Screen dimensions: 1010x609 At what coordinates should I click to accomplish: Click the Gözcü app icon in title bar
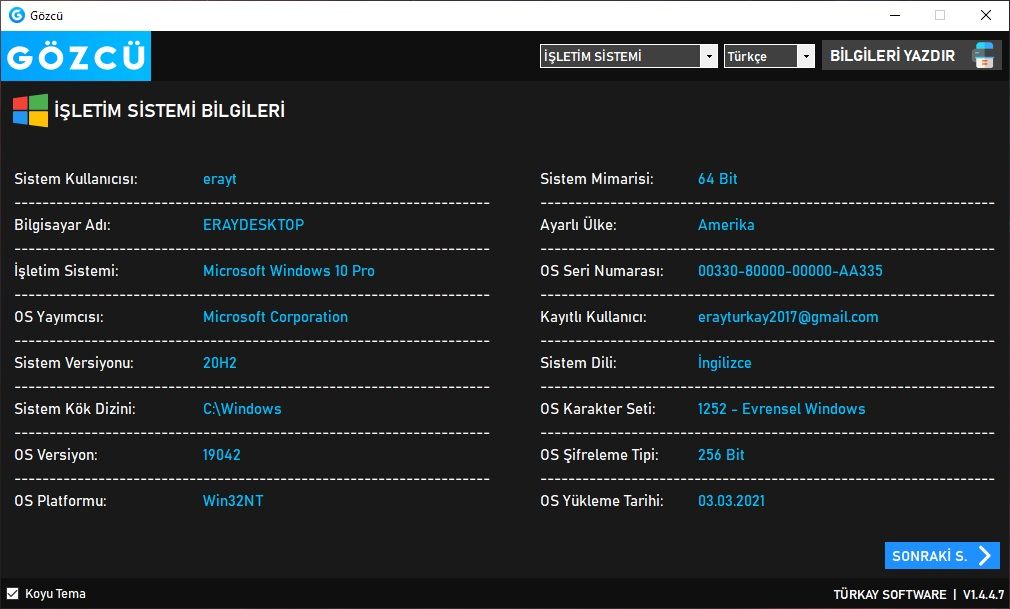coord(17,15)
